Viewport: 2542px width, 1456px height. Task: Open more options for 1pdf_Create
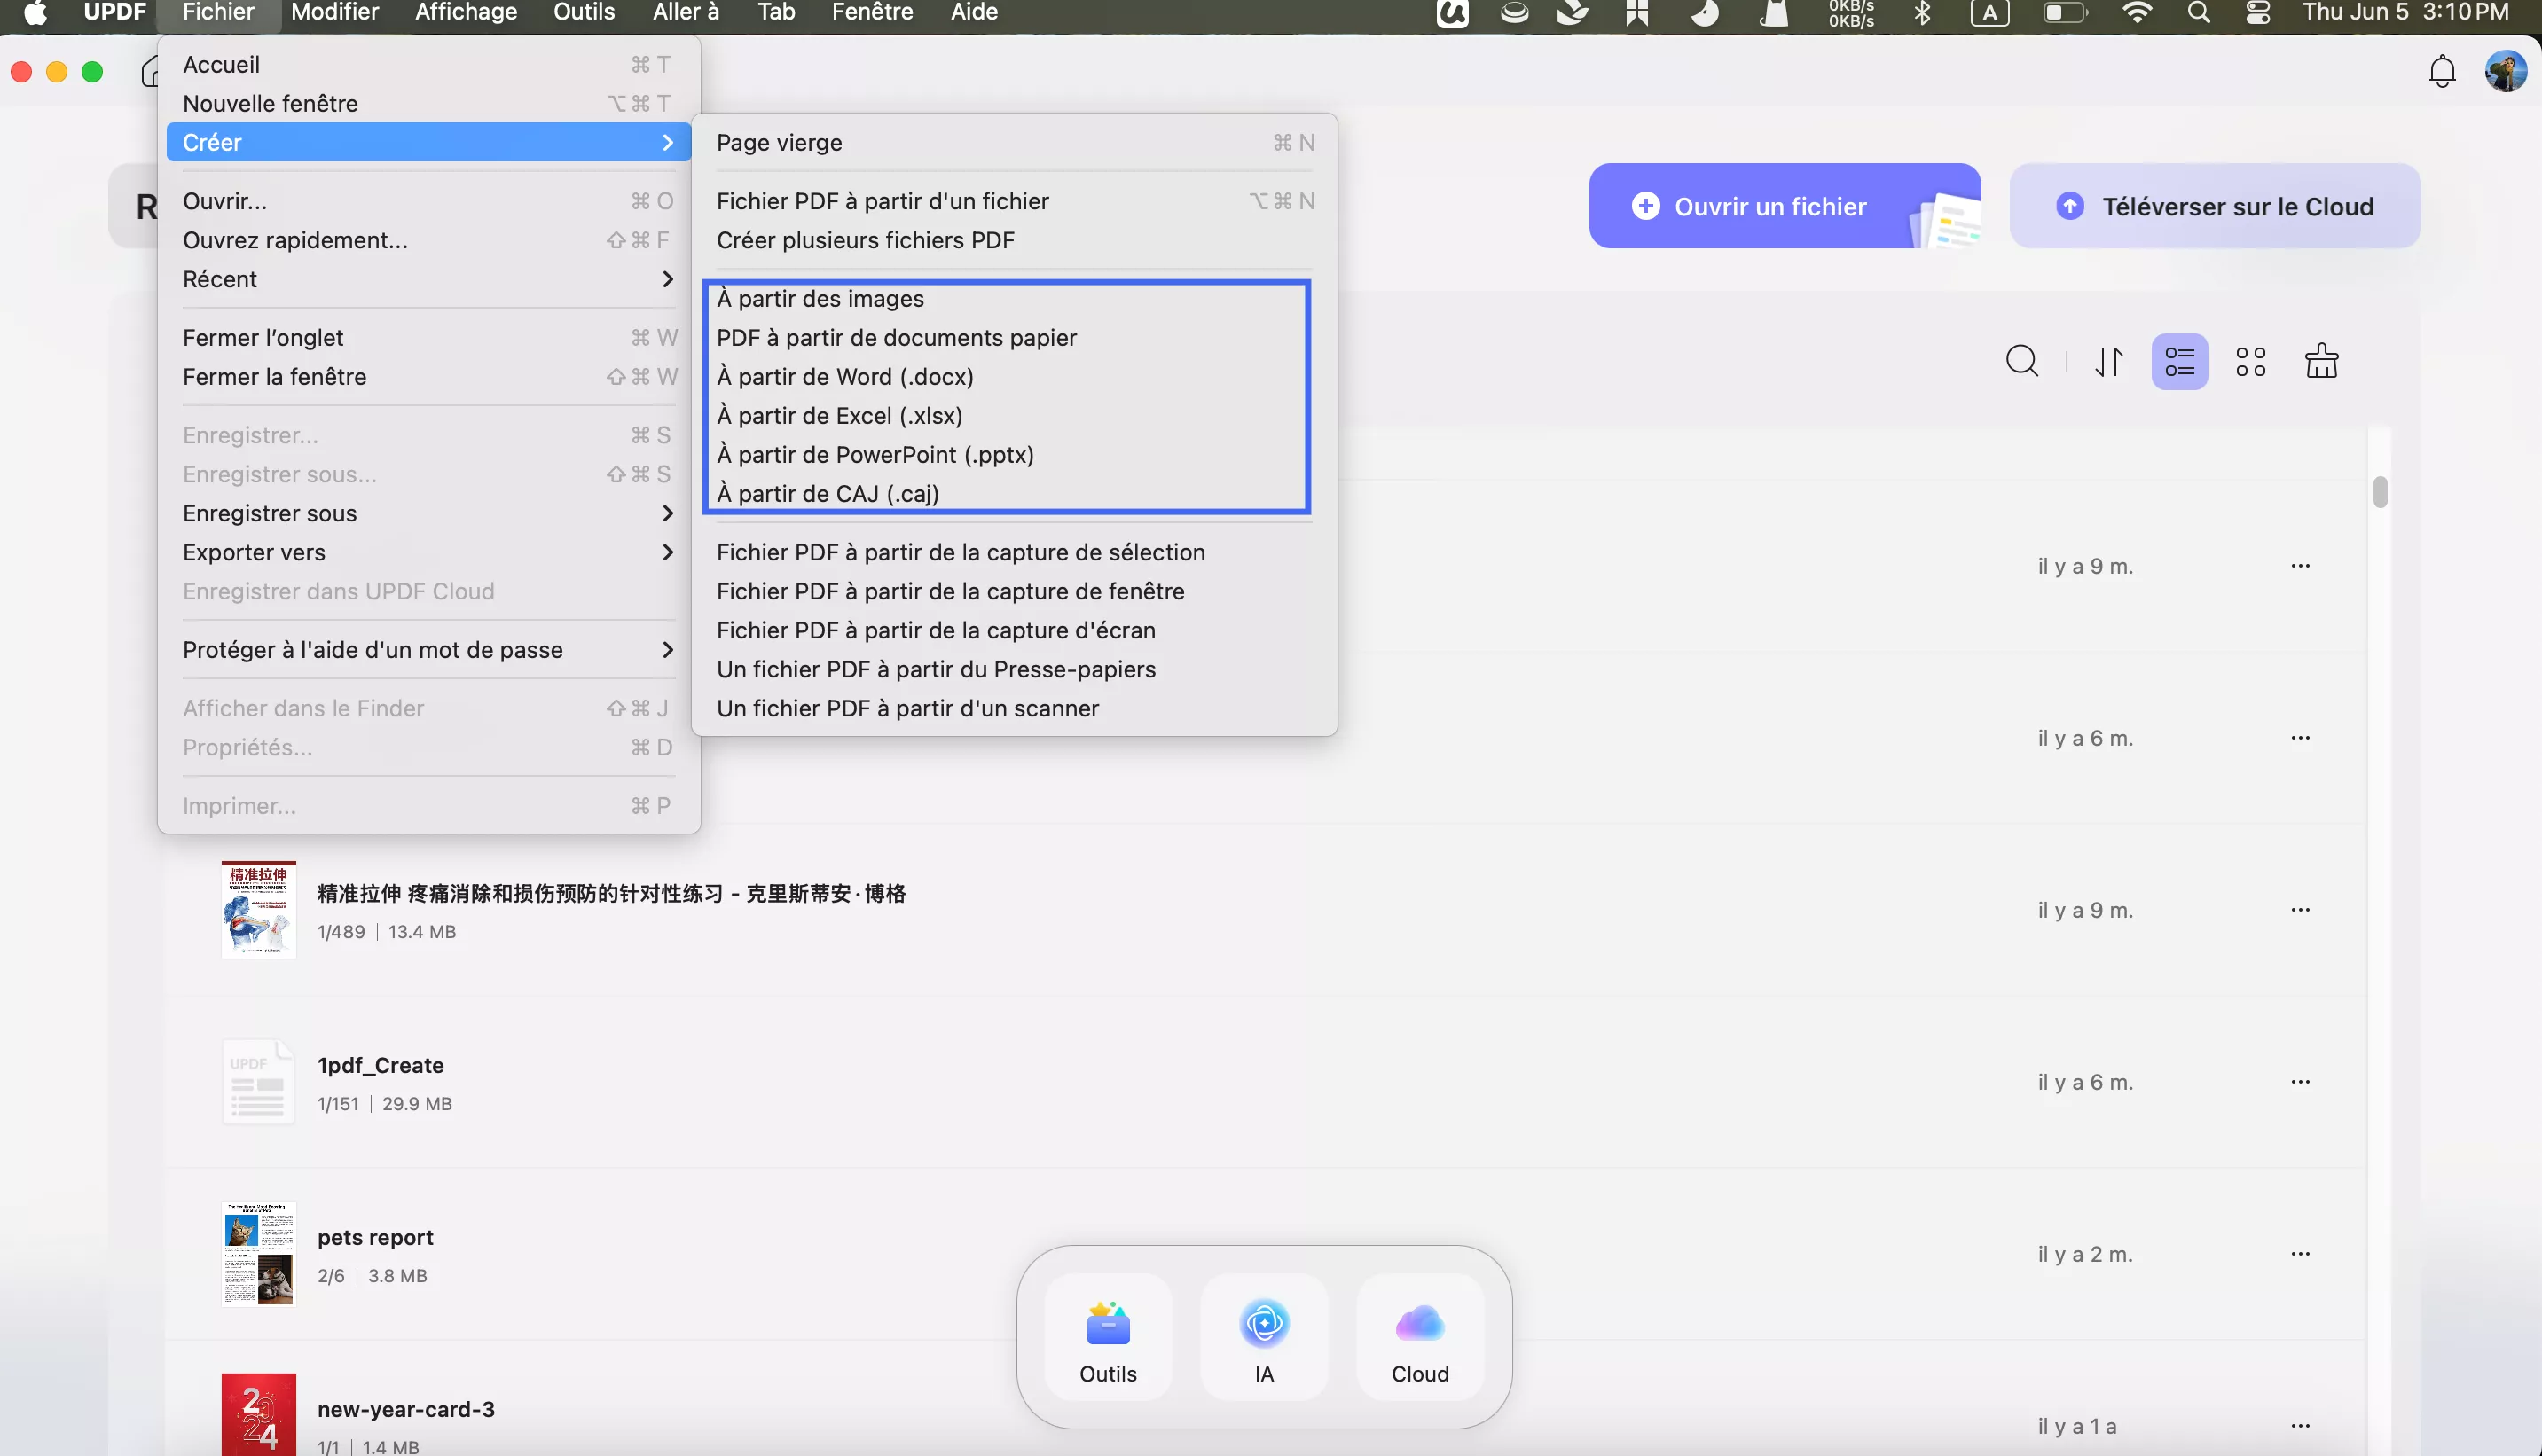point(2300,1082)
